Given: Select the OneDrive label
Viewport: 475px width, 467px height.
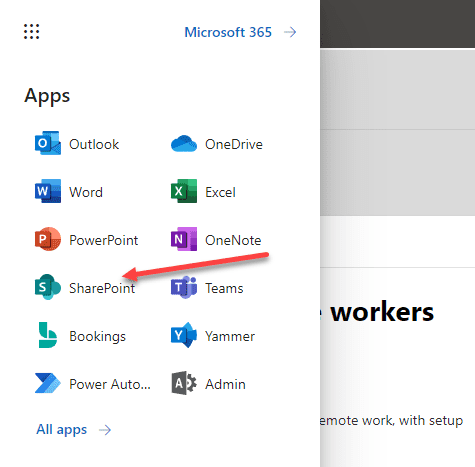Looking at the screenshot, I should [x=234, y=144].
